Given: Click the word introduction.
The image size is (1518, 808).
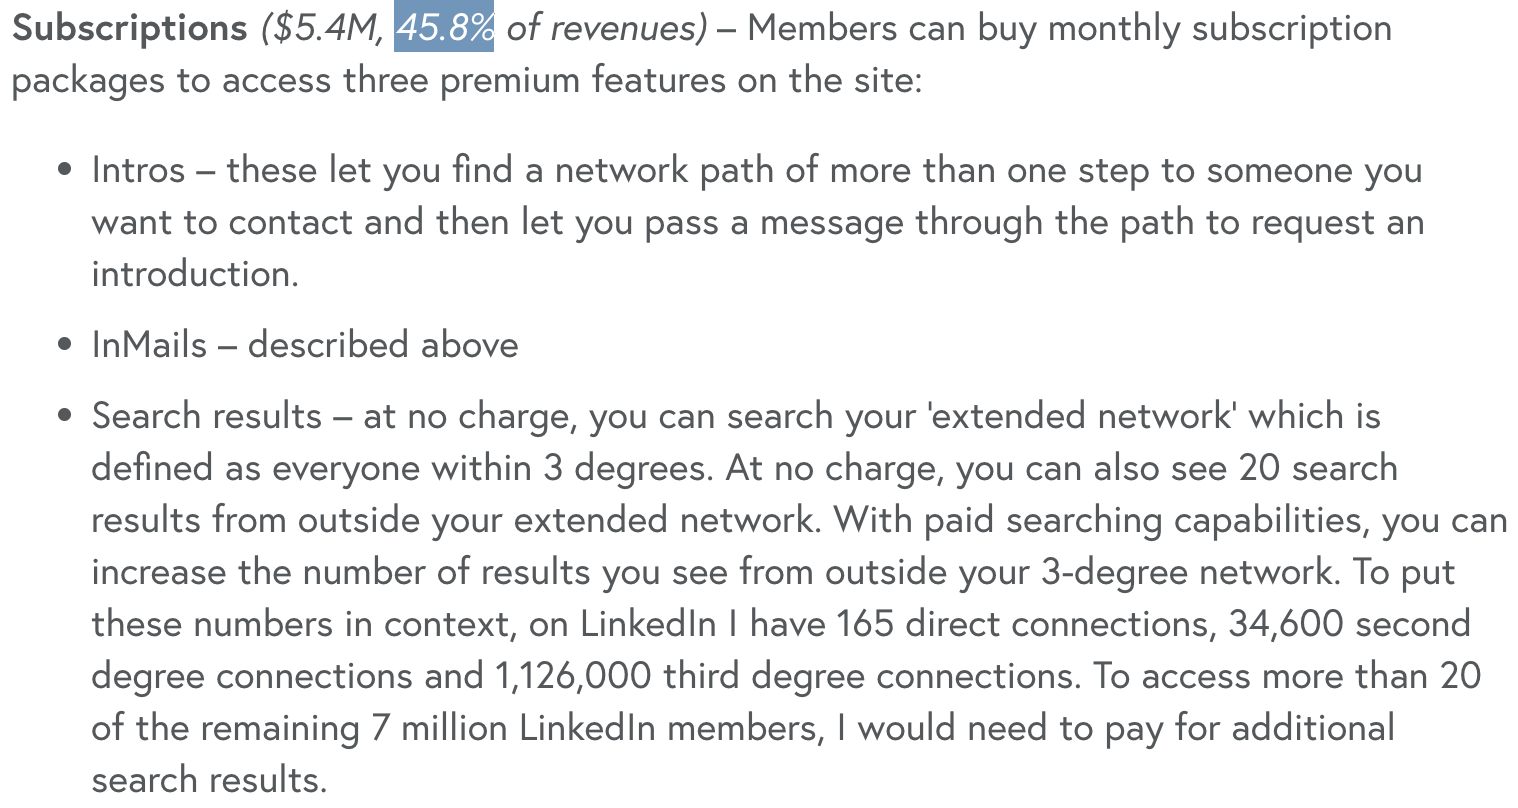Looking at the screenshot, I should [x=195, y=274].
